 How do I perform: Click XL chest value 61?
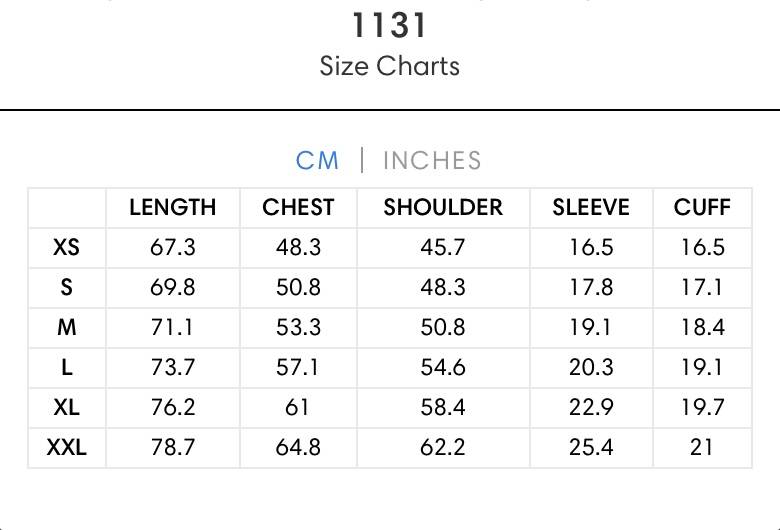[297, 407]
